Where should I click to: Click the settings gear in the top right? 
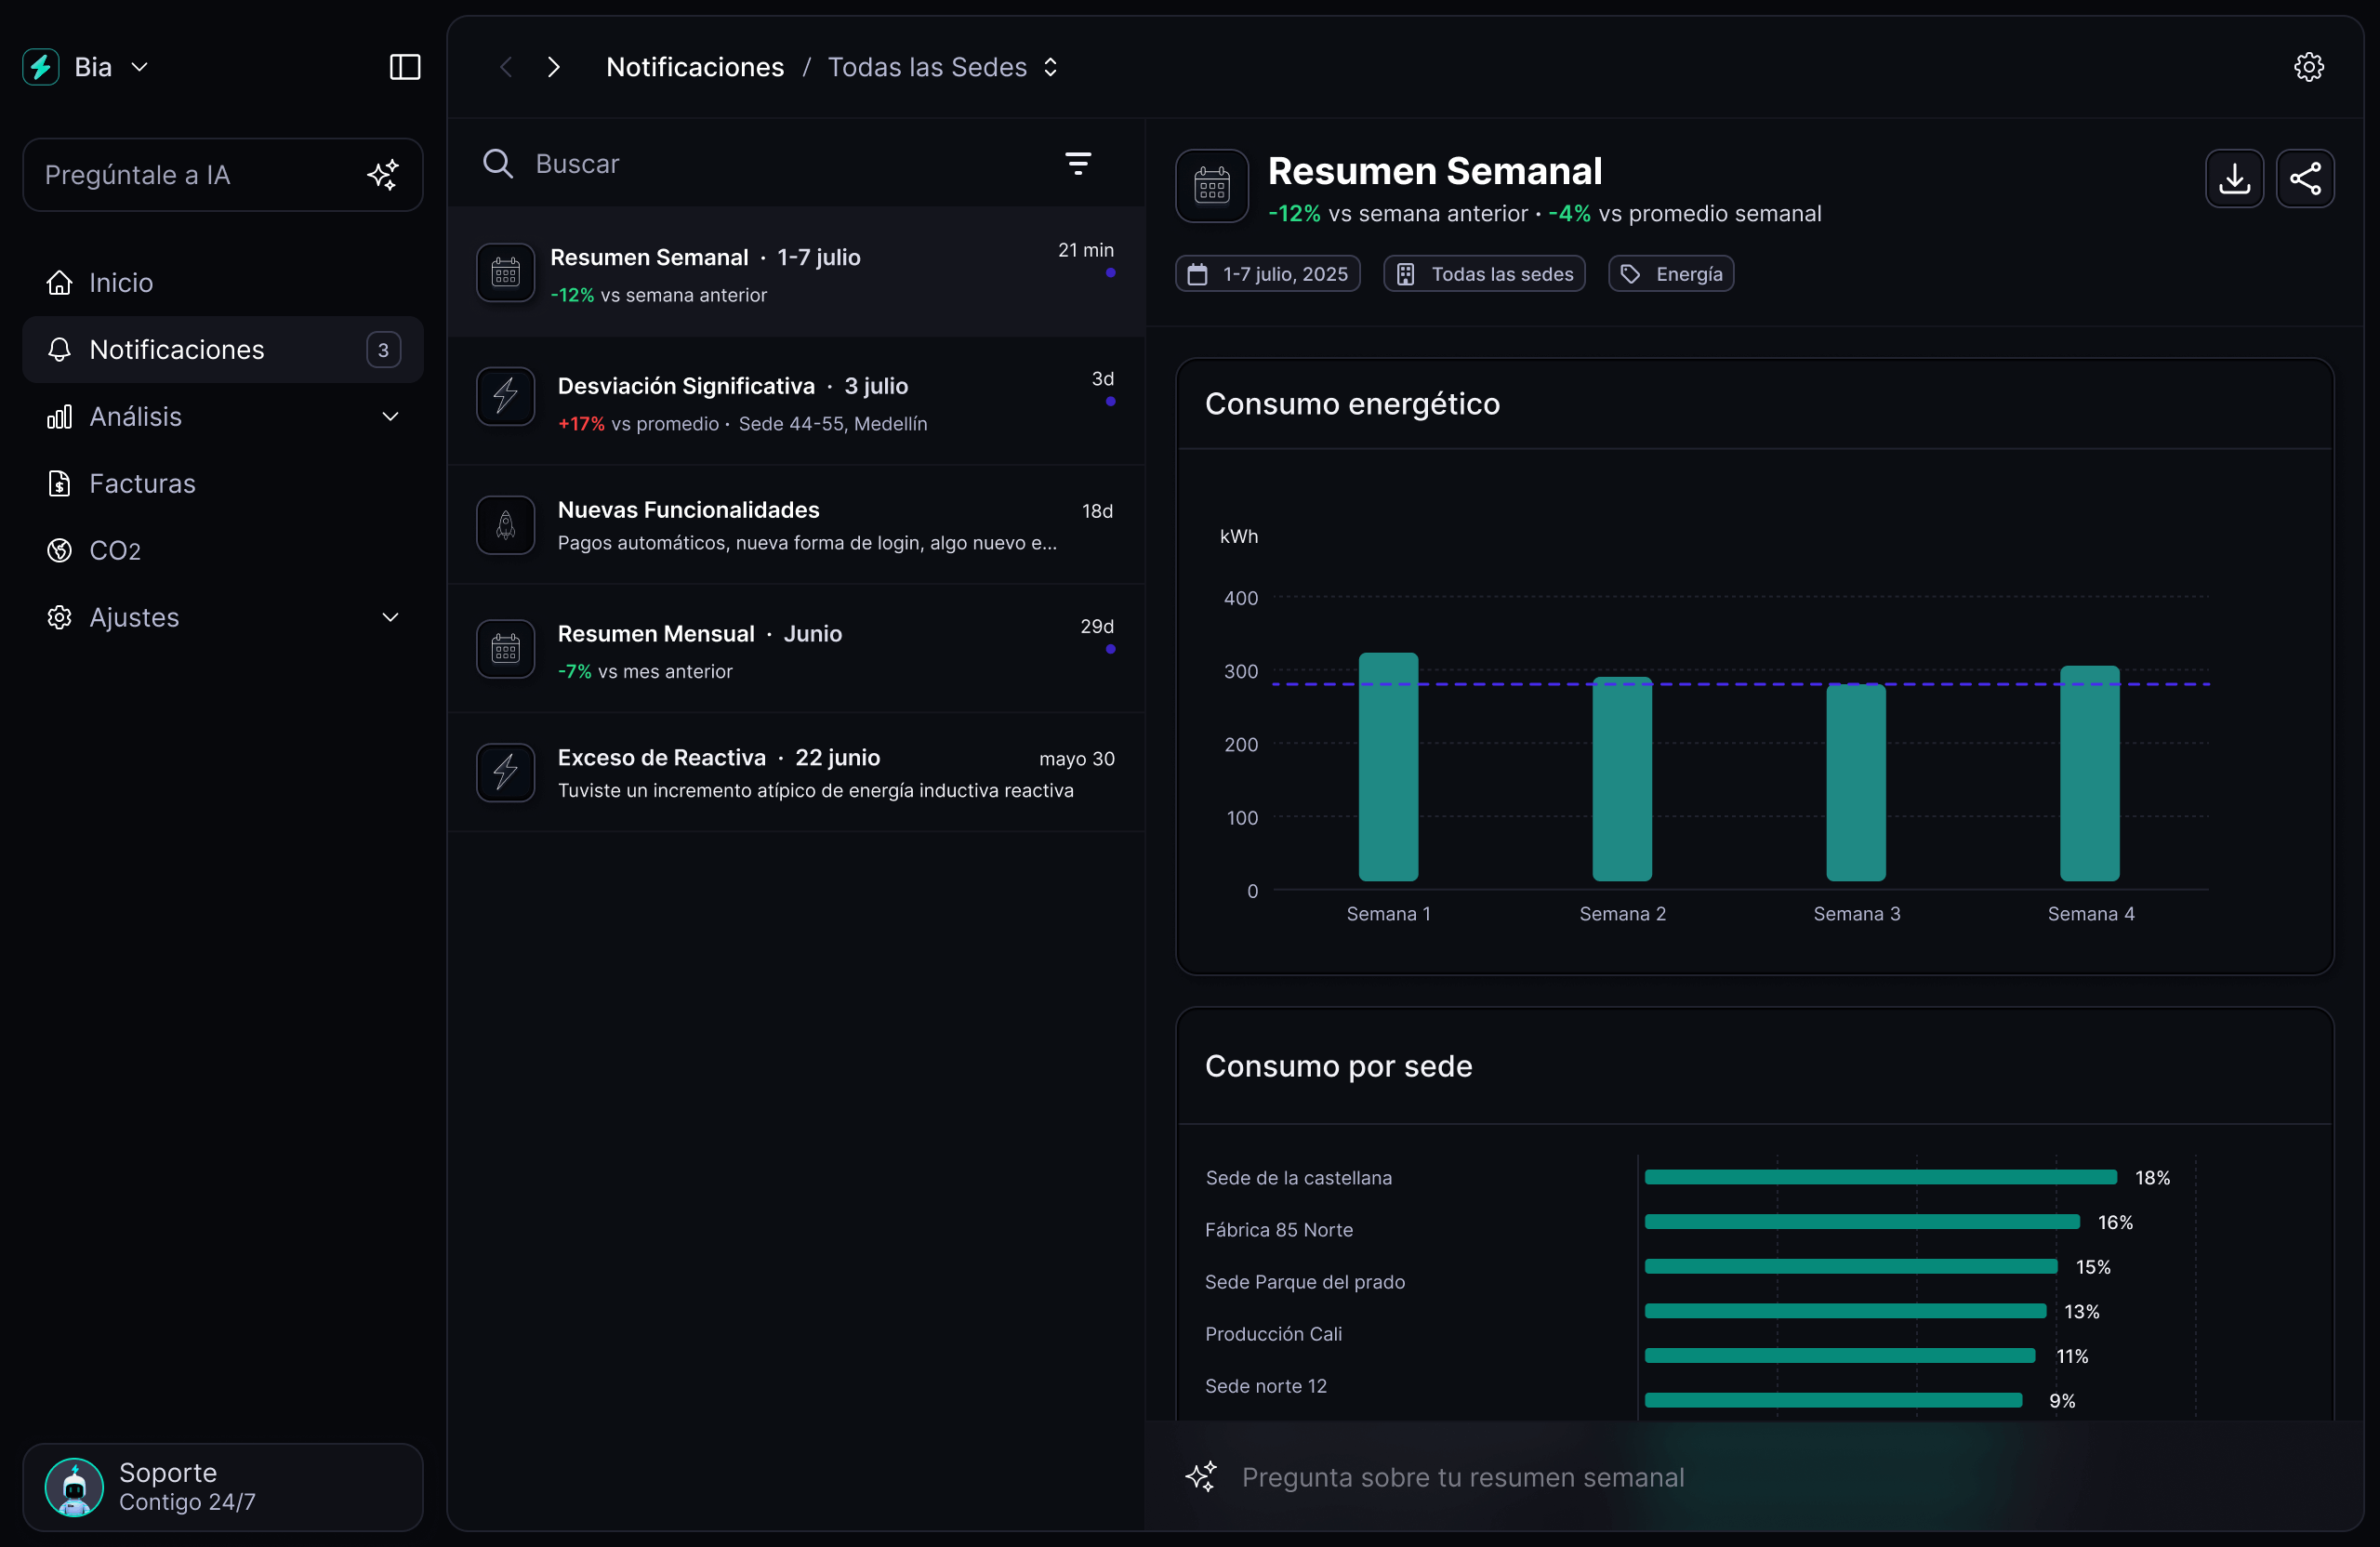click(2308, 67)
